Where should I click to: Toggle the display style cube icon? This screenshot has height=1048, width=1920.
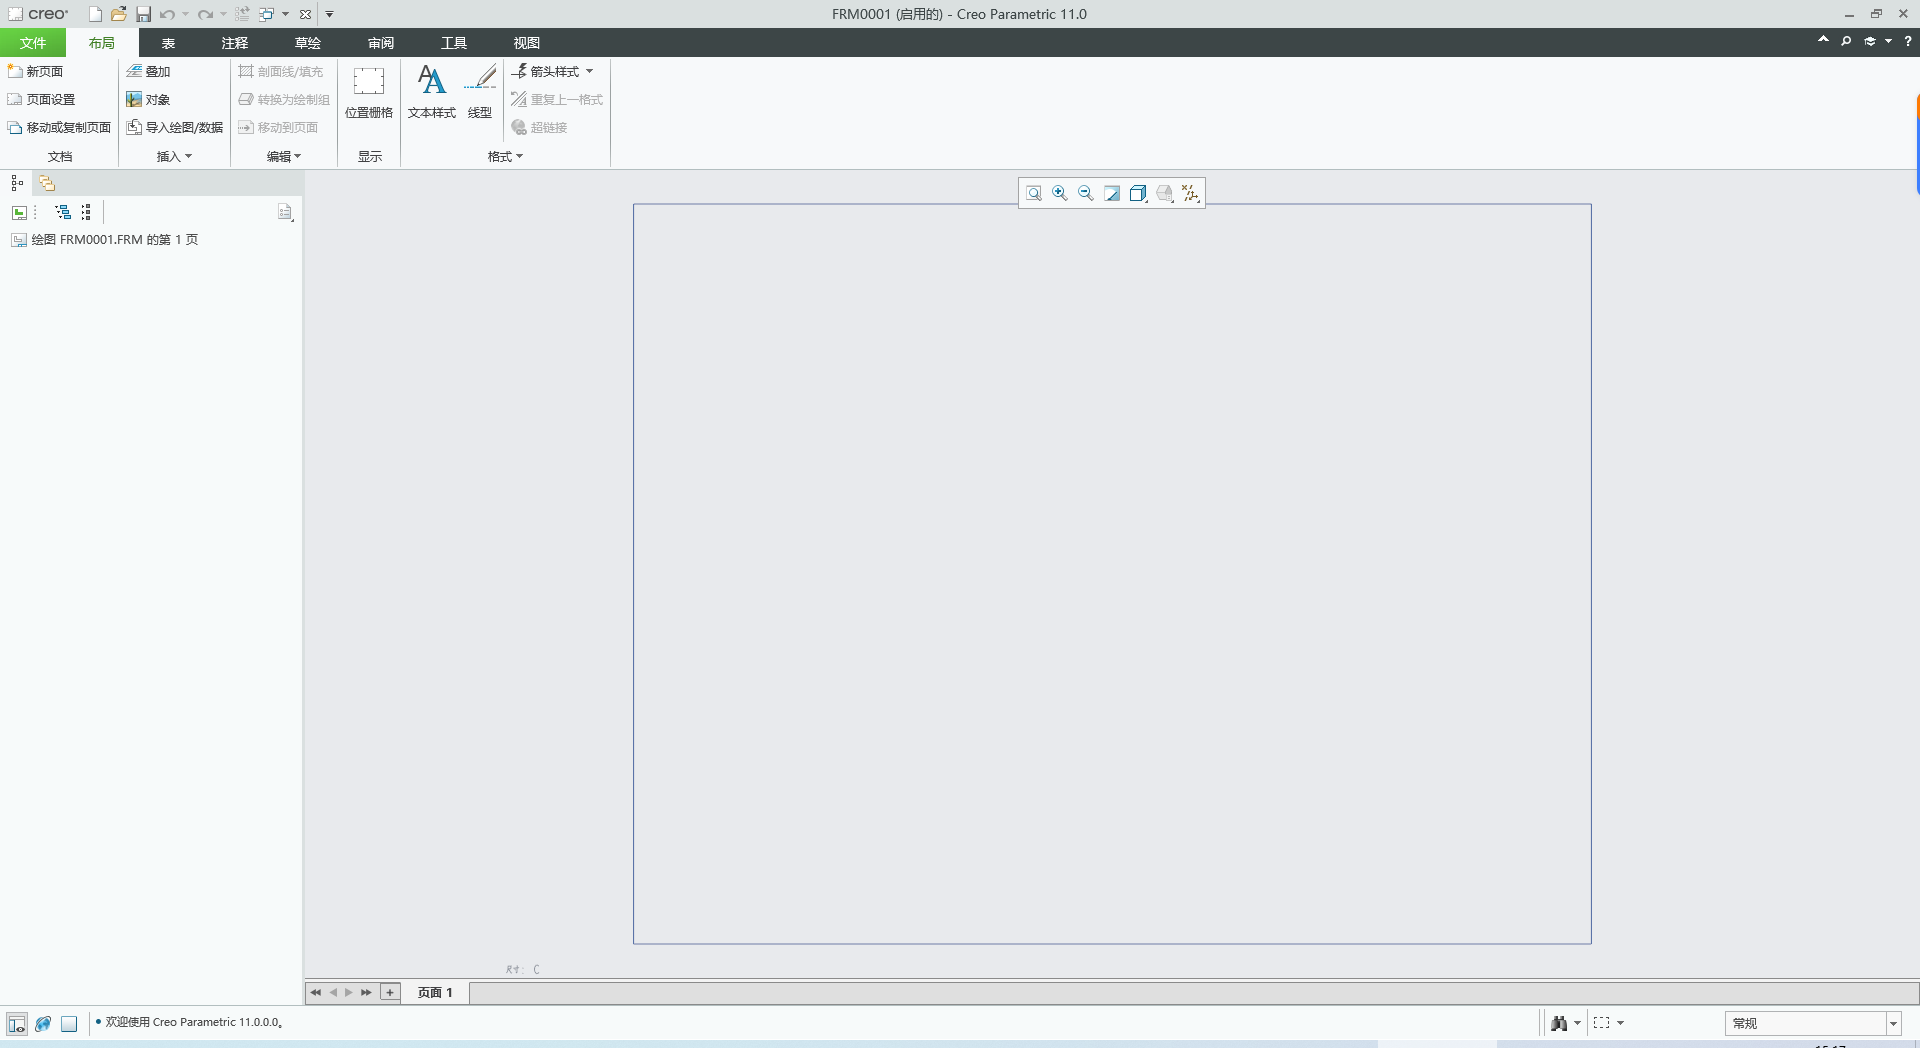coord(1137,193)
